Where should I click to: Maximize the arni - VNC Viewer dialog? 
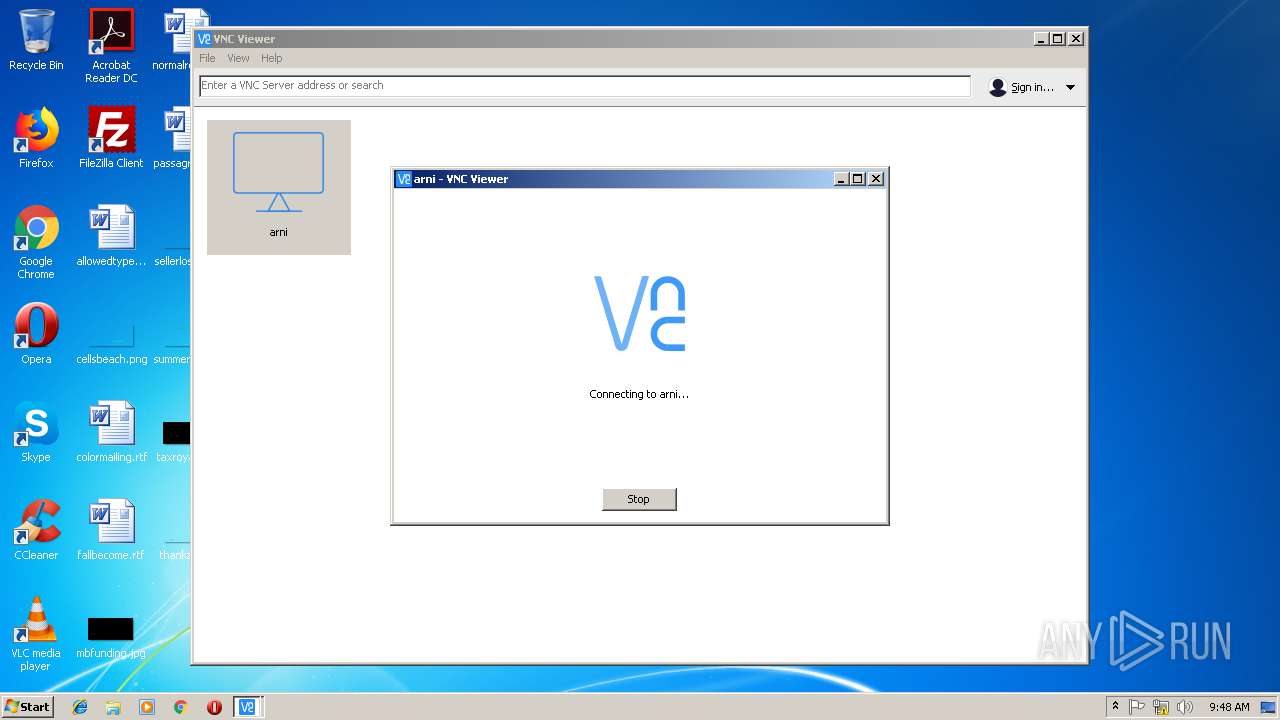pyautogui.click(x=858, y=179)
